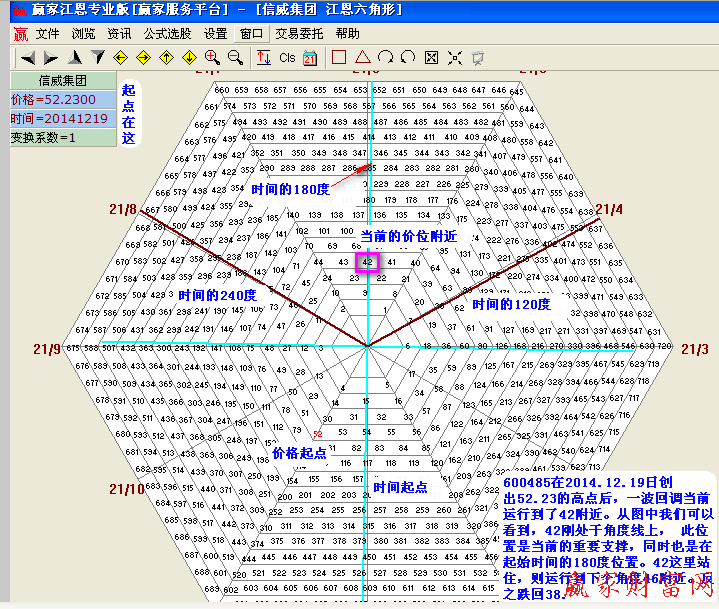Click the highlighted cell 42 in hexagon

(x=368, y=262)
